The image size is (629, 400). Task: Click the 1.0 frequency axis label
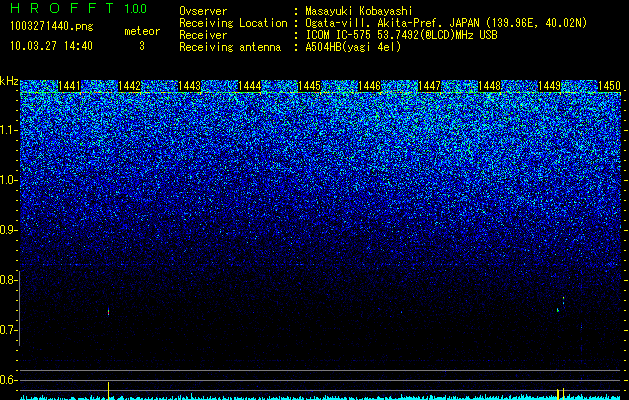[8, 181]
